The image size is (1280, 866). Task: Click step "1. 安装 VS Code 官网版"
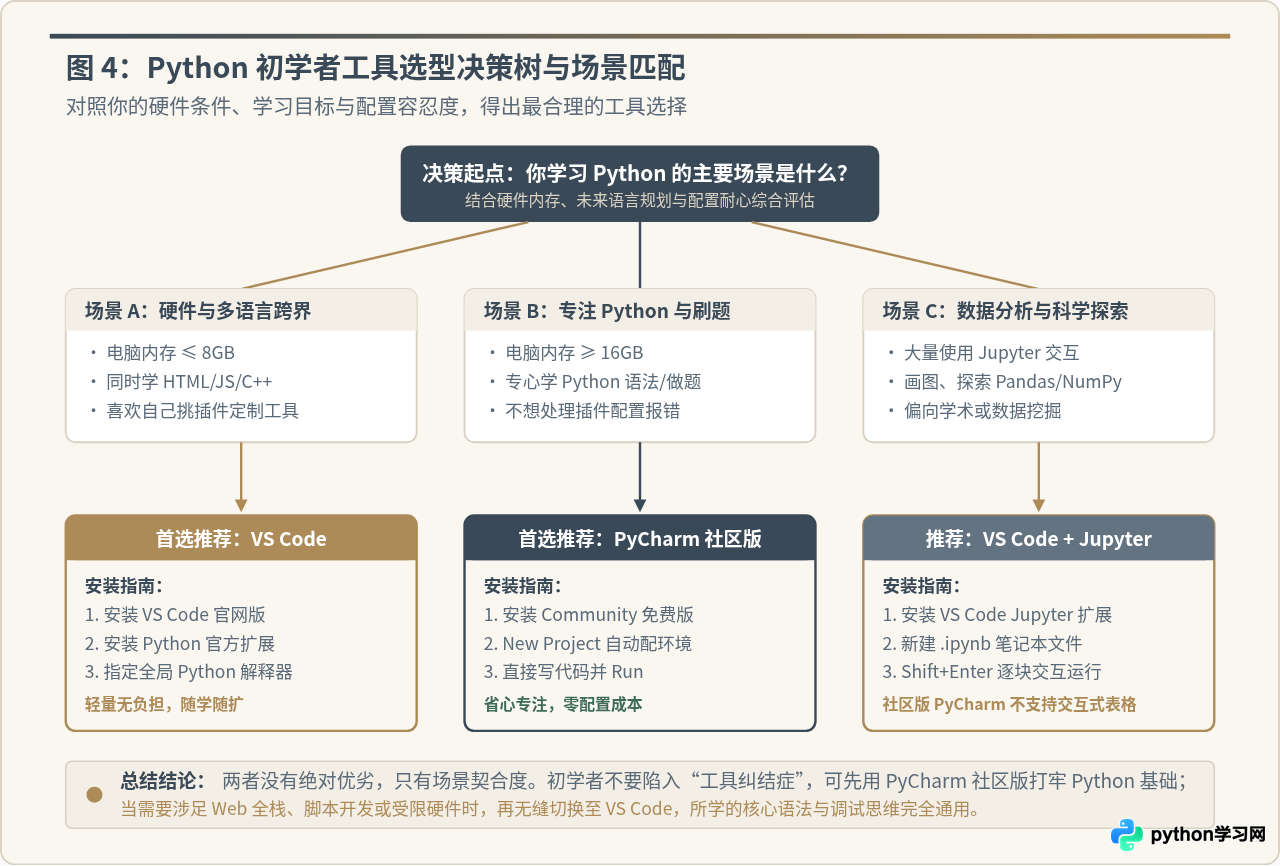point(176,615)
